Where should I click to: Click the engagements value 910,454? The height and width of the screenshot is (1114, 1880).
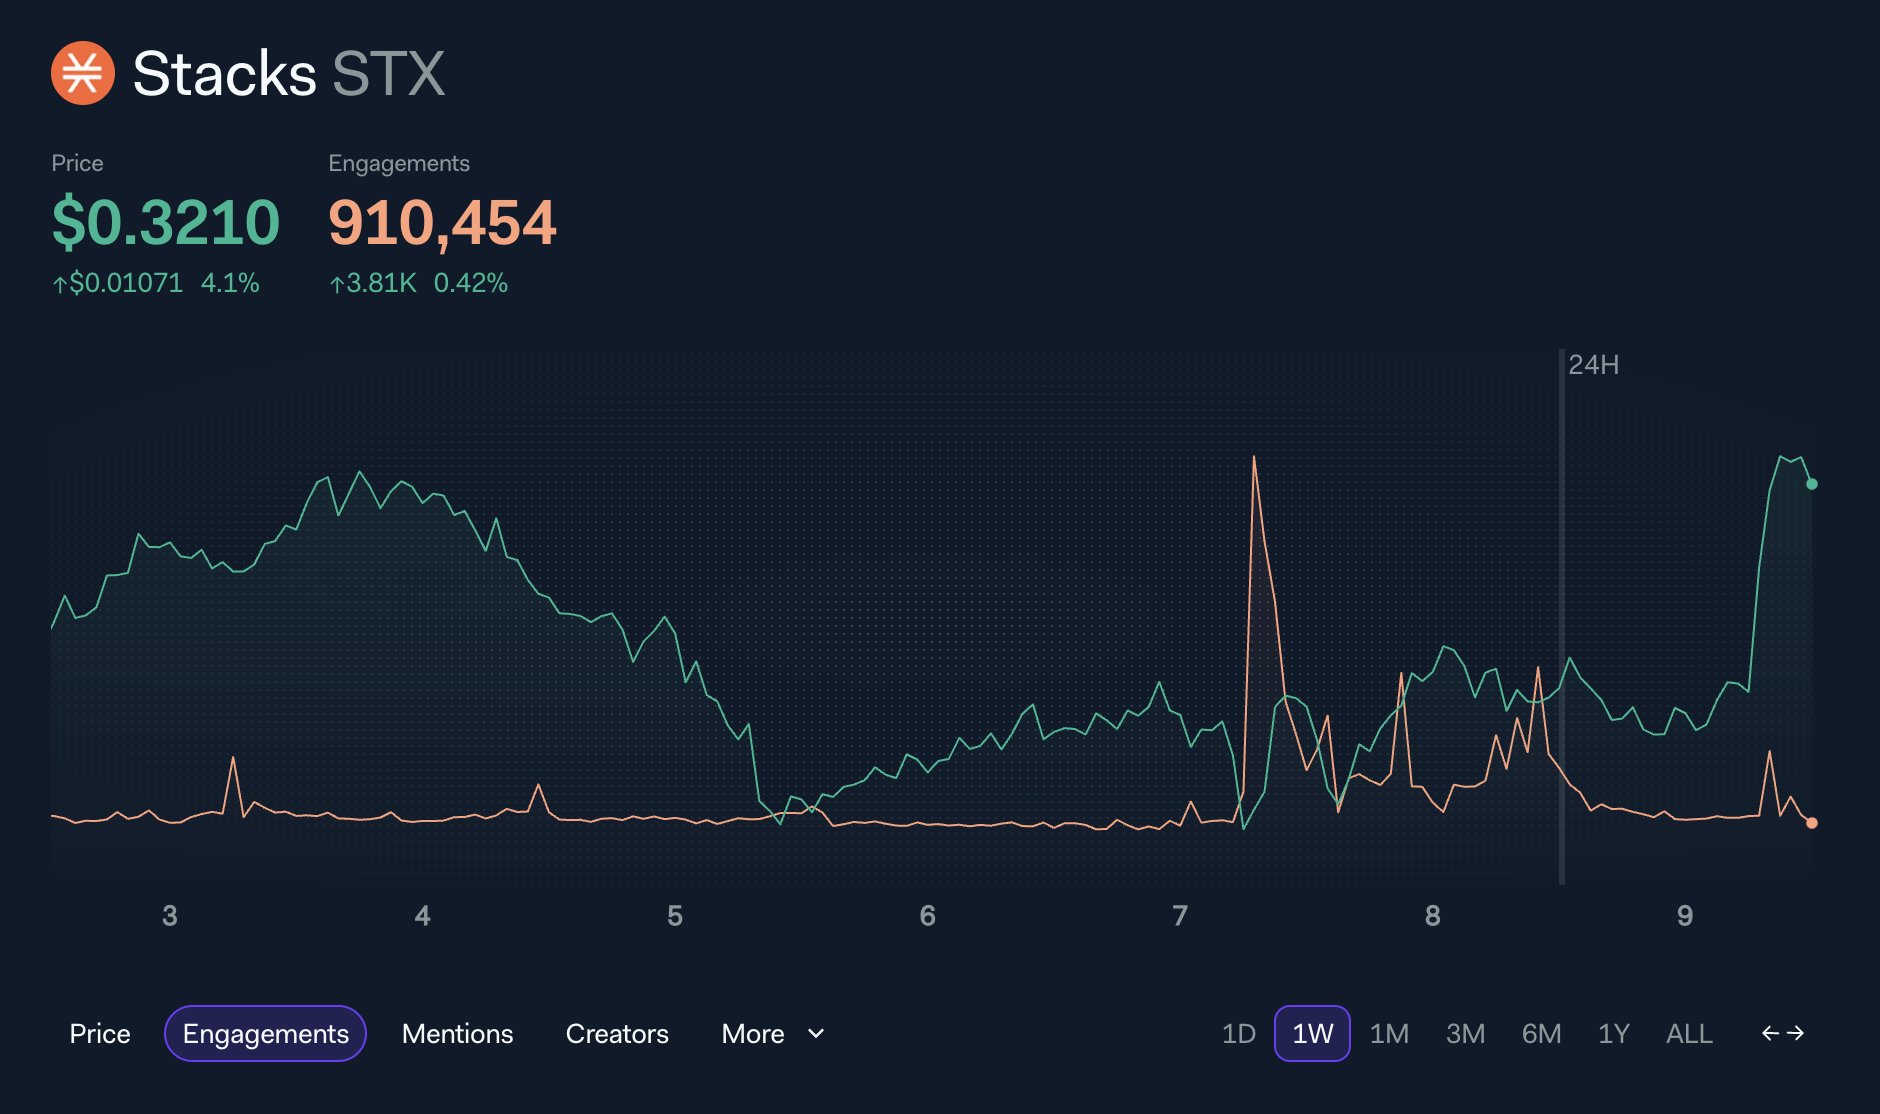pos(442,222)
